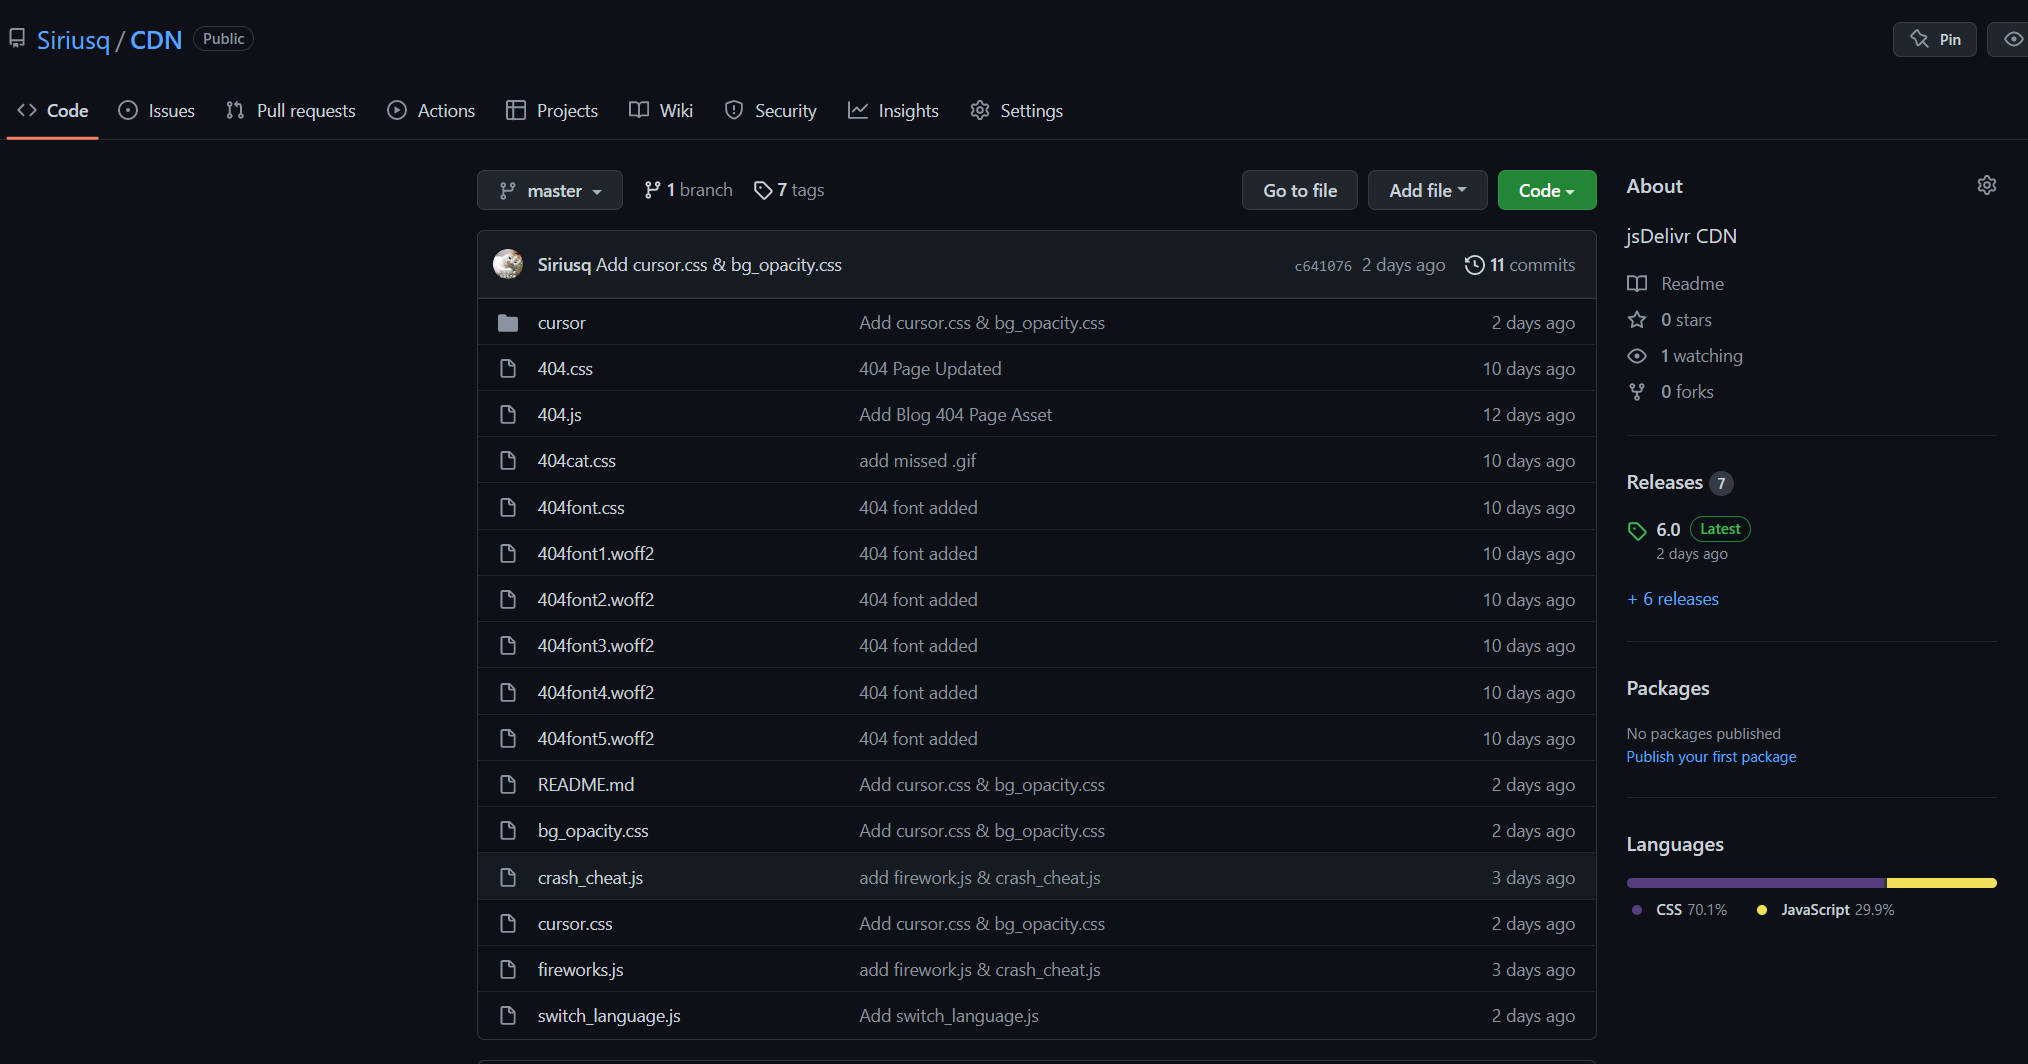This screenshot has height=1064, width=2028.
Task: Open the Add file dropdown
Action: point(1427,190)
